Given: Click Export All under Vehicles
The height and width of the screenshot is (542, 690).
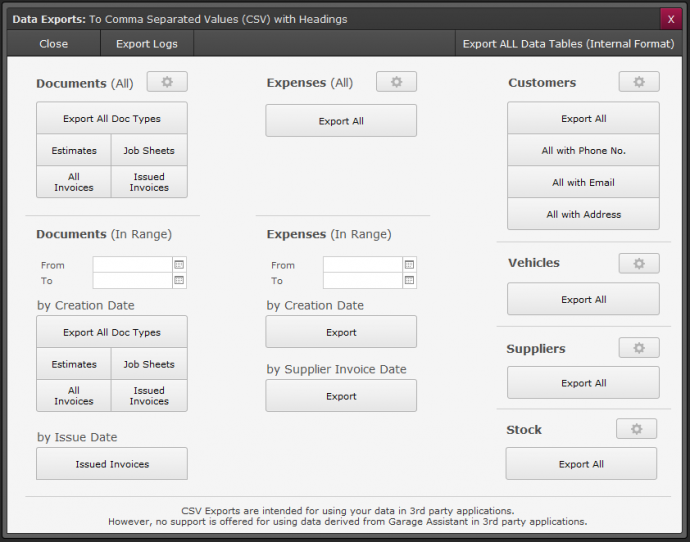Looking at the screenshot, I should coord(584,299).
